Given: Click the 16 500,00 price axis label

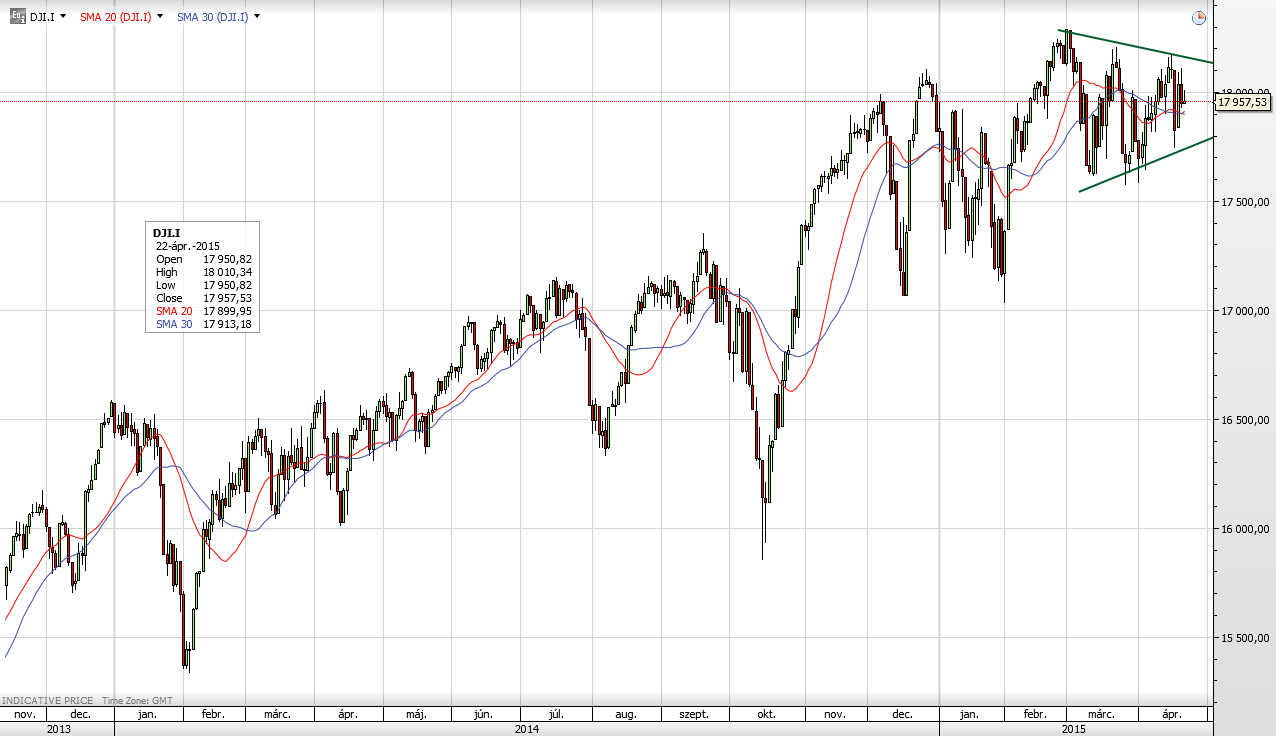Looking at the screenshot, I should pyautogui.click(x=1245, y=420).
